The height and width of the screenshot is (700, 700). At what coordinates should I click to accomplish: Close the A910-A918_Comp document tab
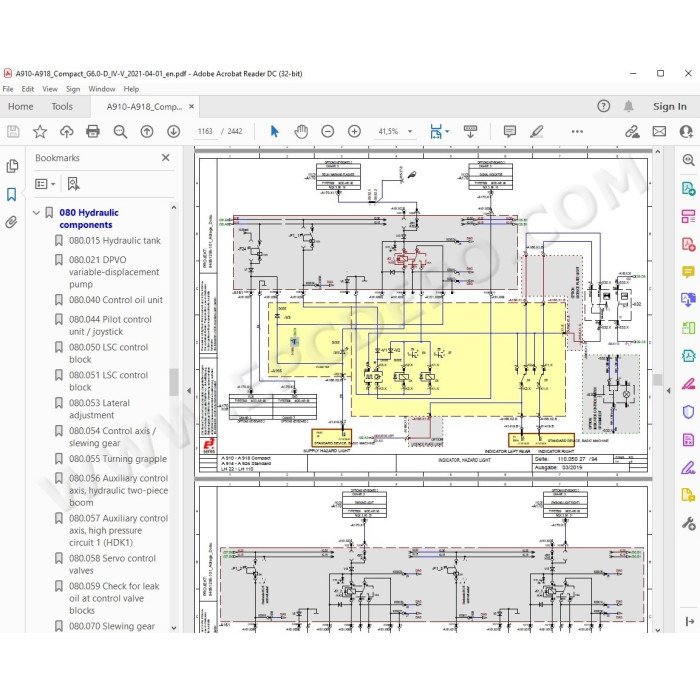tap(192, 106)
